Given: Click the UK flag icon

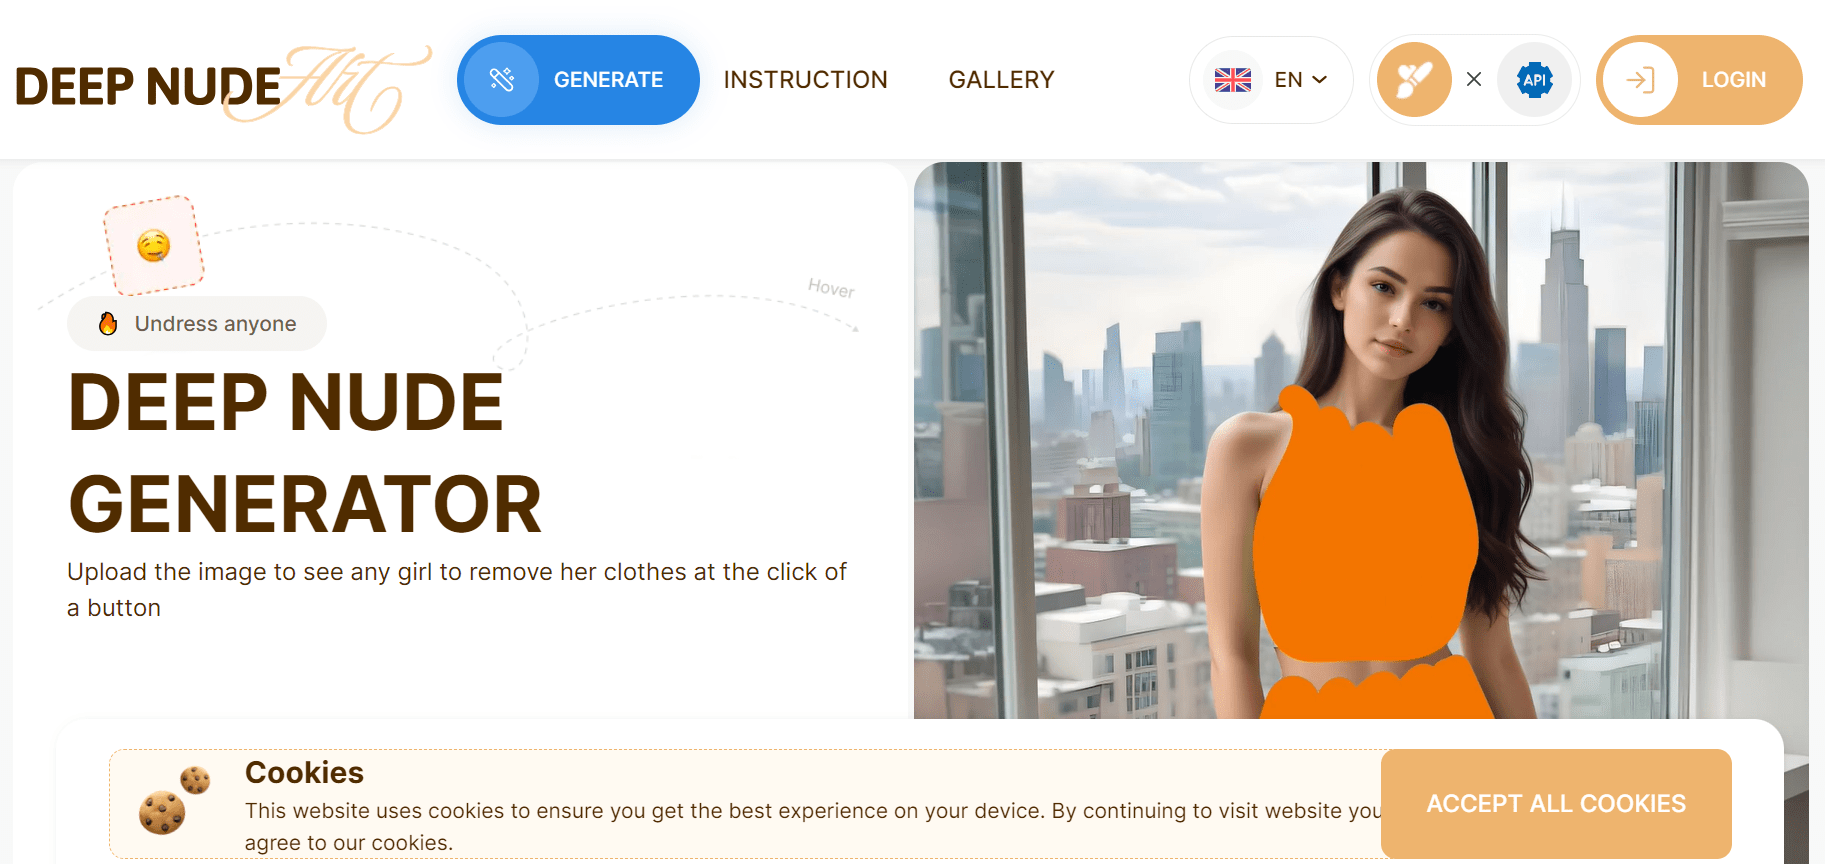Looking at the screenshot, I should 1233,80.
